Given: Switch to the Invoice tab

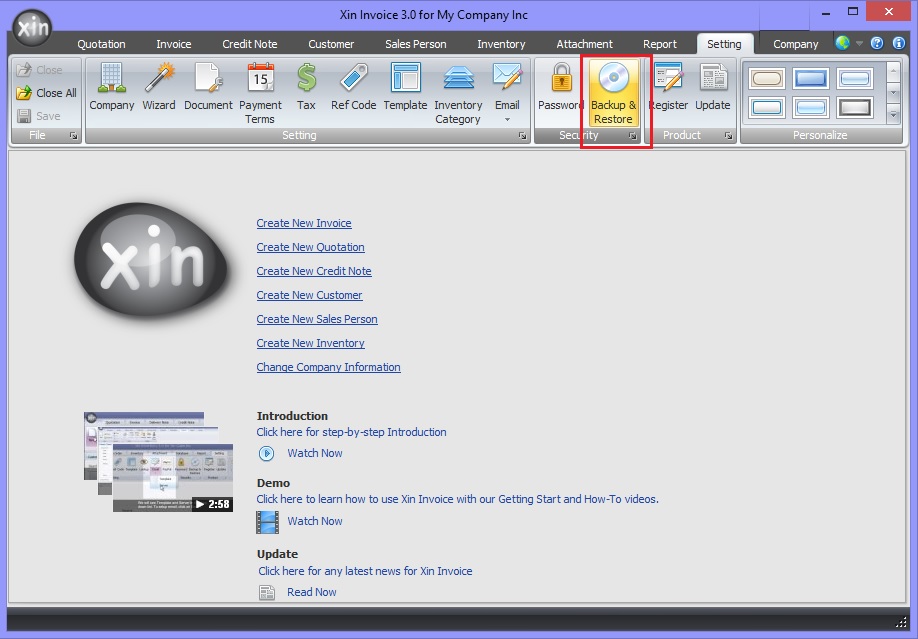Looking at the screenshot, I should pyautogui.click(x=173, y=44).
